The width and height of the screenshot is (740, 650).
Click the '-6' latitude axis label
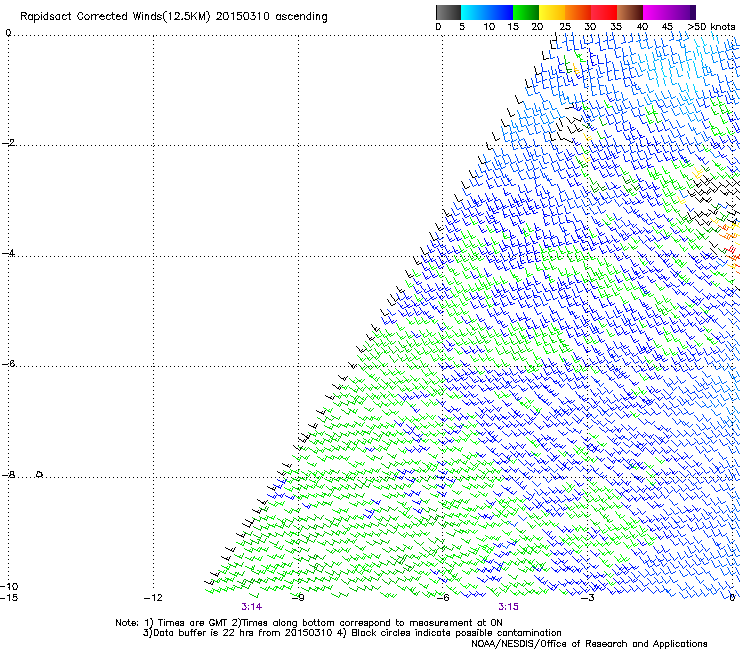point(8,363)
